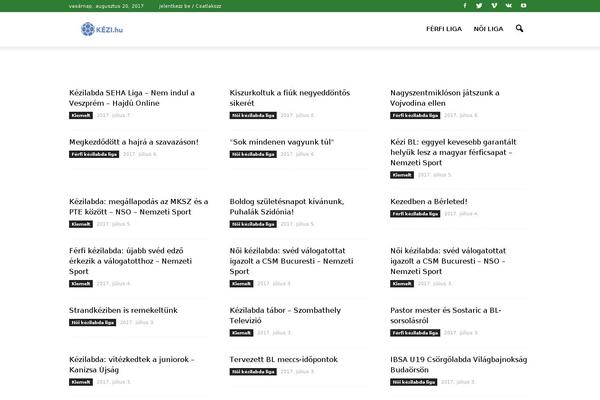The image size is (600, 400).
Task: Click Kiemelt tag under Kézilabda tábor article
Action: 241,333
